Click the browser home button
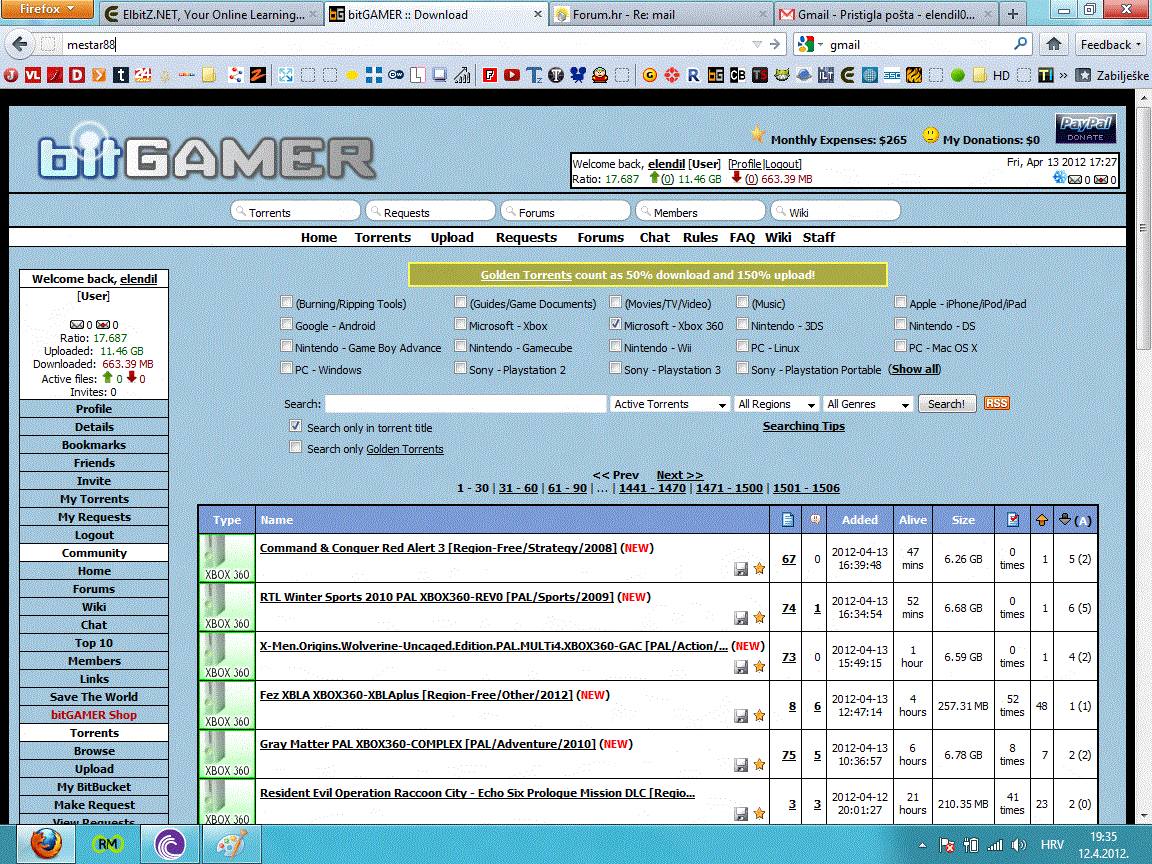This screenshot has height=864, width=1152. [x=1054, y=44]
